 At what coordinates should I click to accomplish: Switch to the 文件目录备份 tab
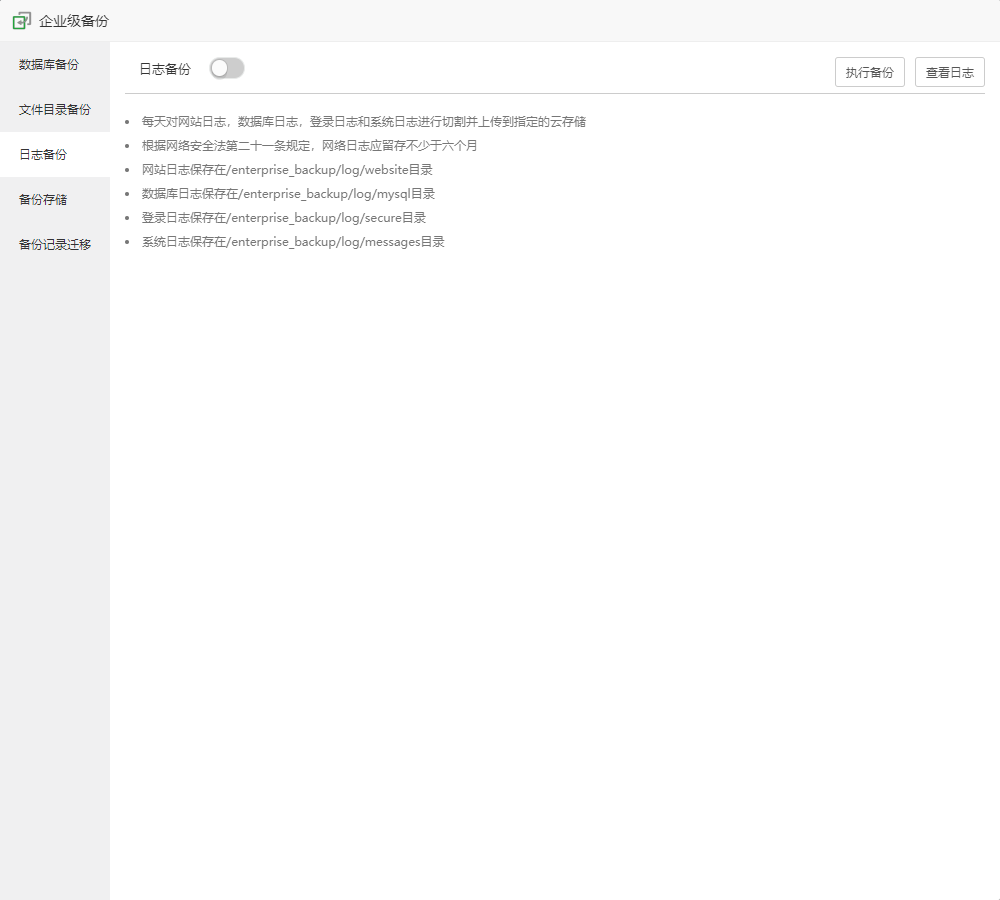54,110
